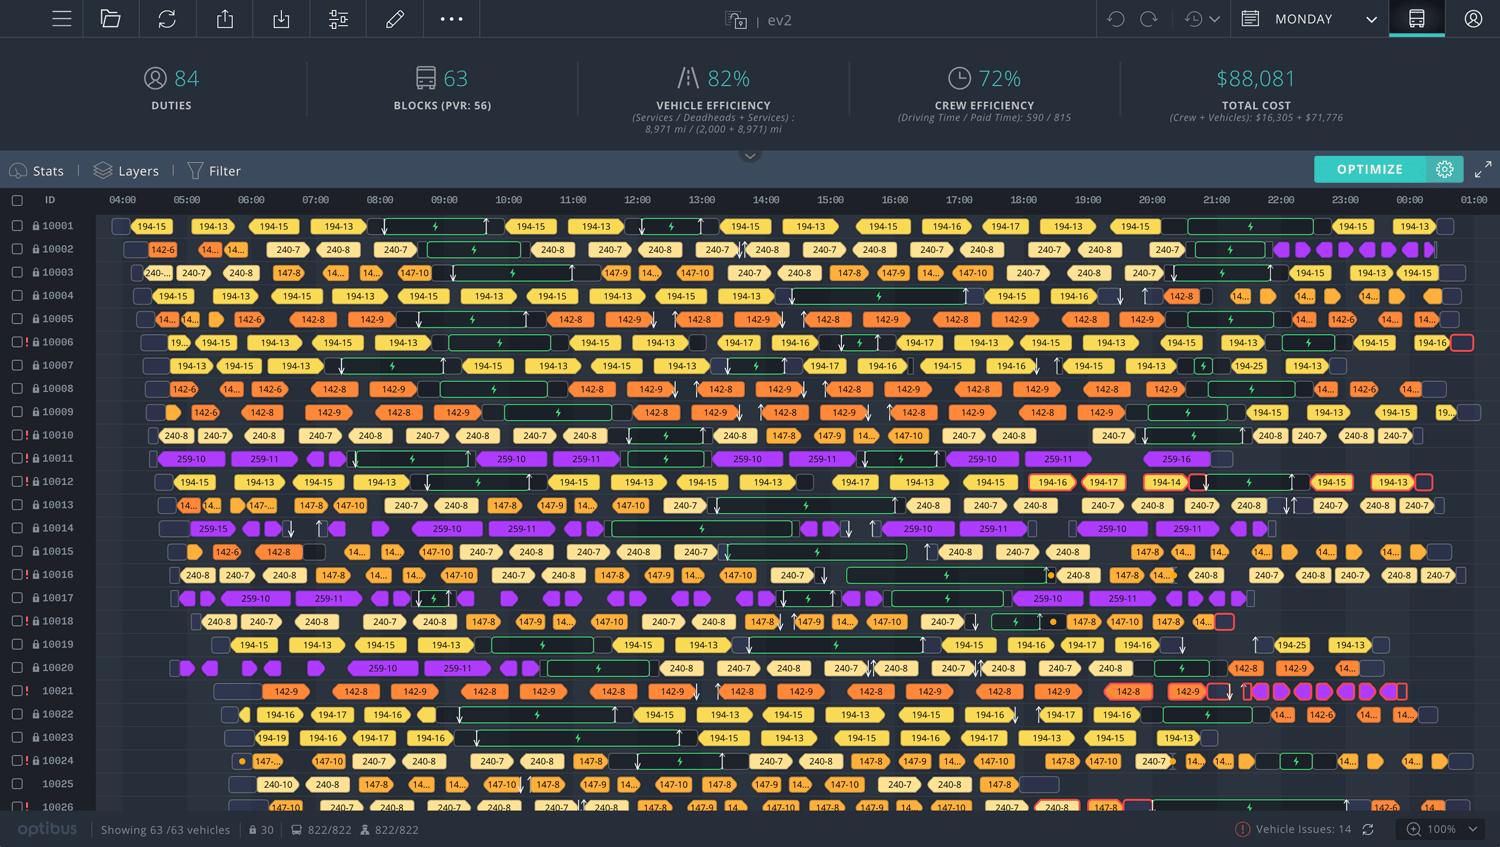Viewport: 1500px width, 847px height.
Task: Select the checkbox for row 10012
Action: point(17,482)
